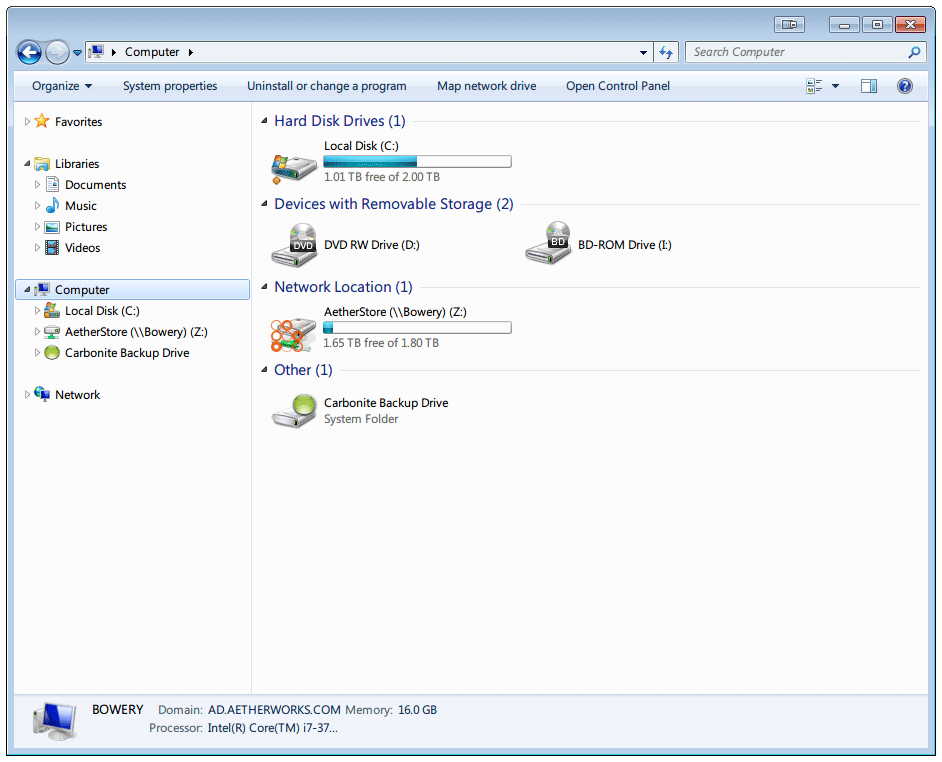Select the Hard Disk Drives (1) header
Screen dimensions: 942x762
click(339, 121)
